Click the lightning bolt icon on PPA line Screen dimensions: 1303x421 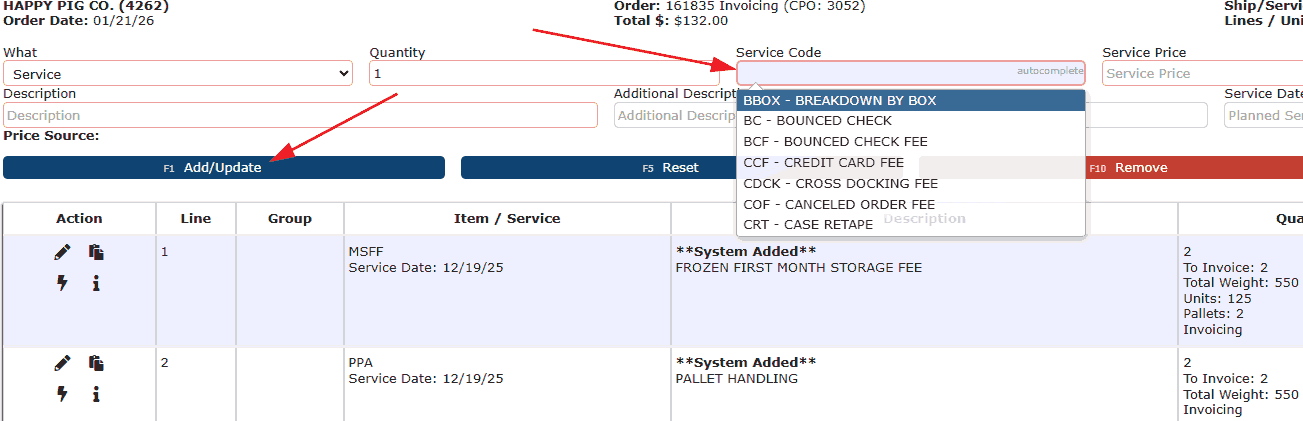(62, 393)
